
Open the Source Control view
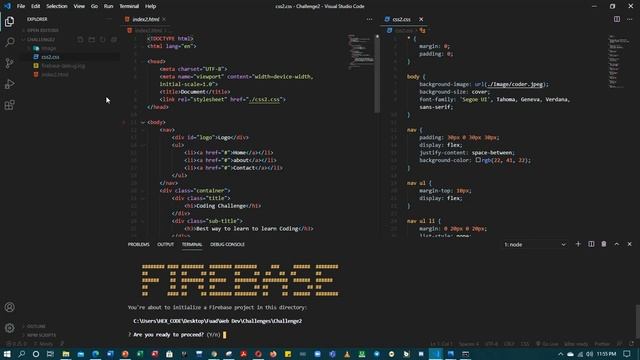pos(9,63)
